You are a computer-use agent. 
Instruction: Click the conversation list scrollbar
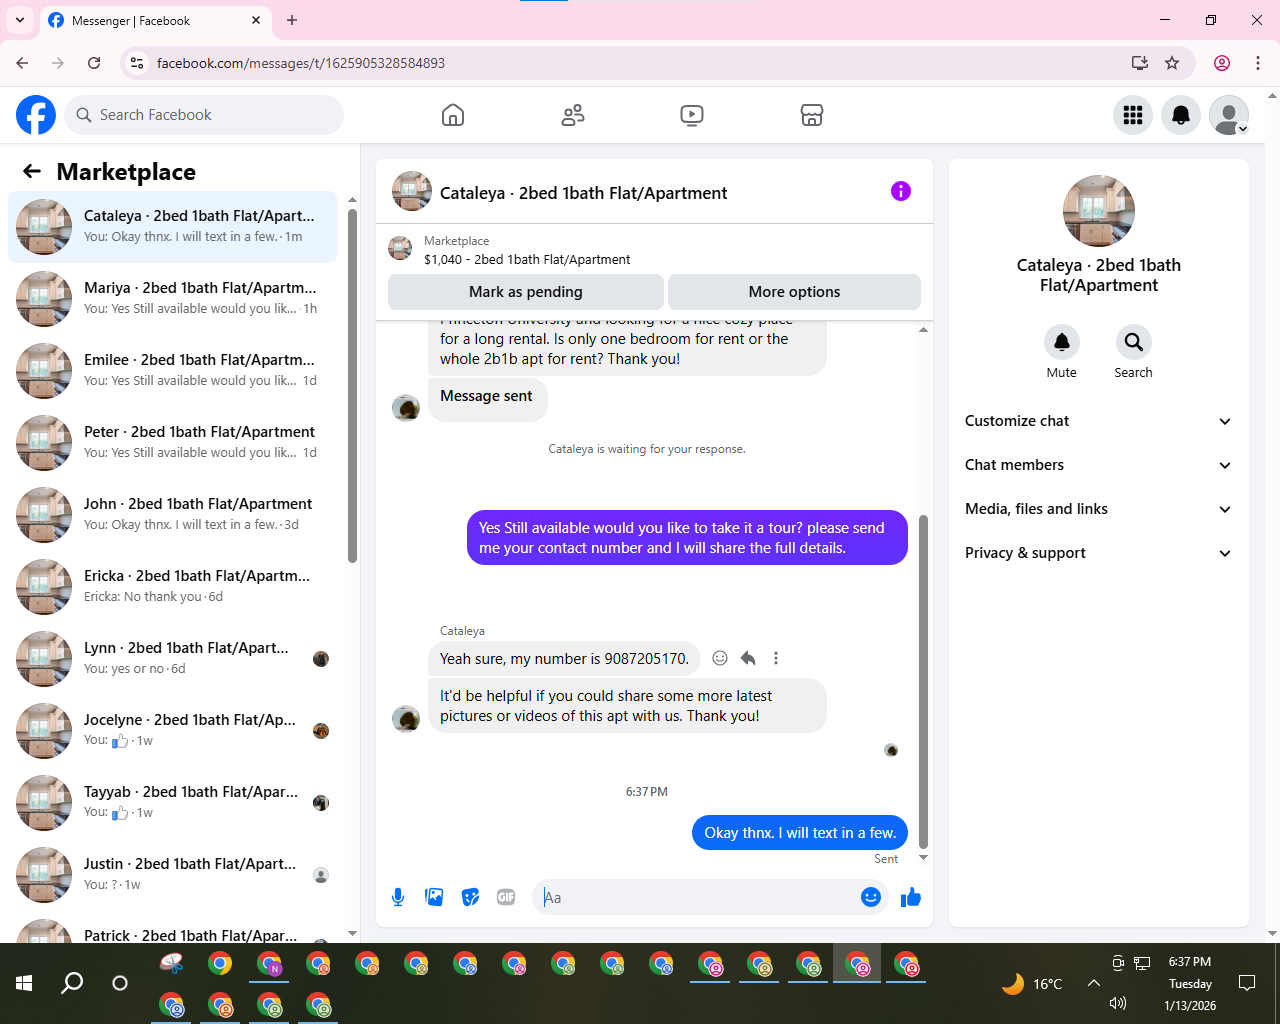[352, 385]
